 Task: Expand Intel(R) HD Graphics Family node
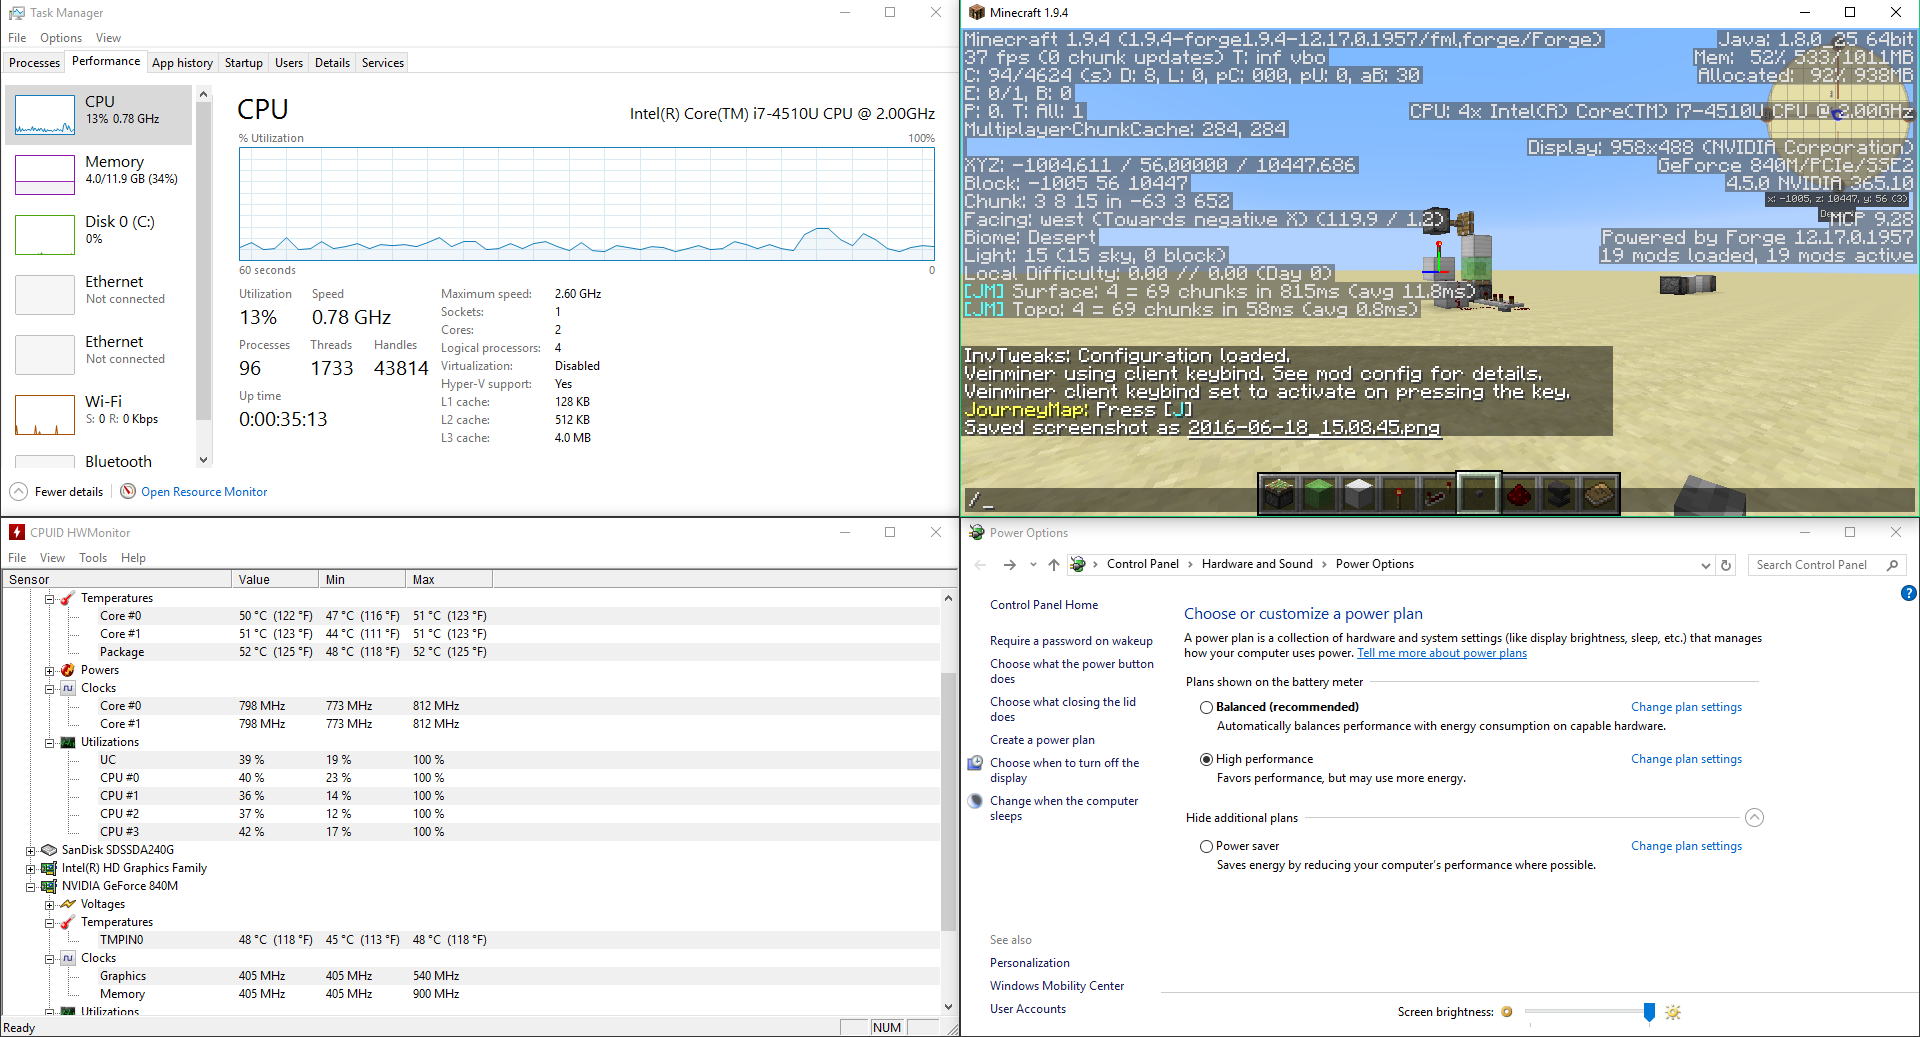[x=31, y=869]
